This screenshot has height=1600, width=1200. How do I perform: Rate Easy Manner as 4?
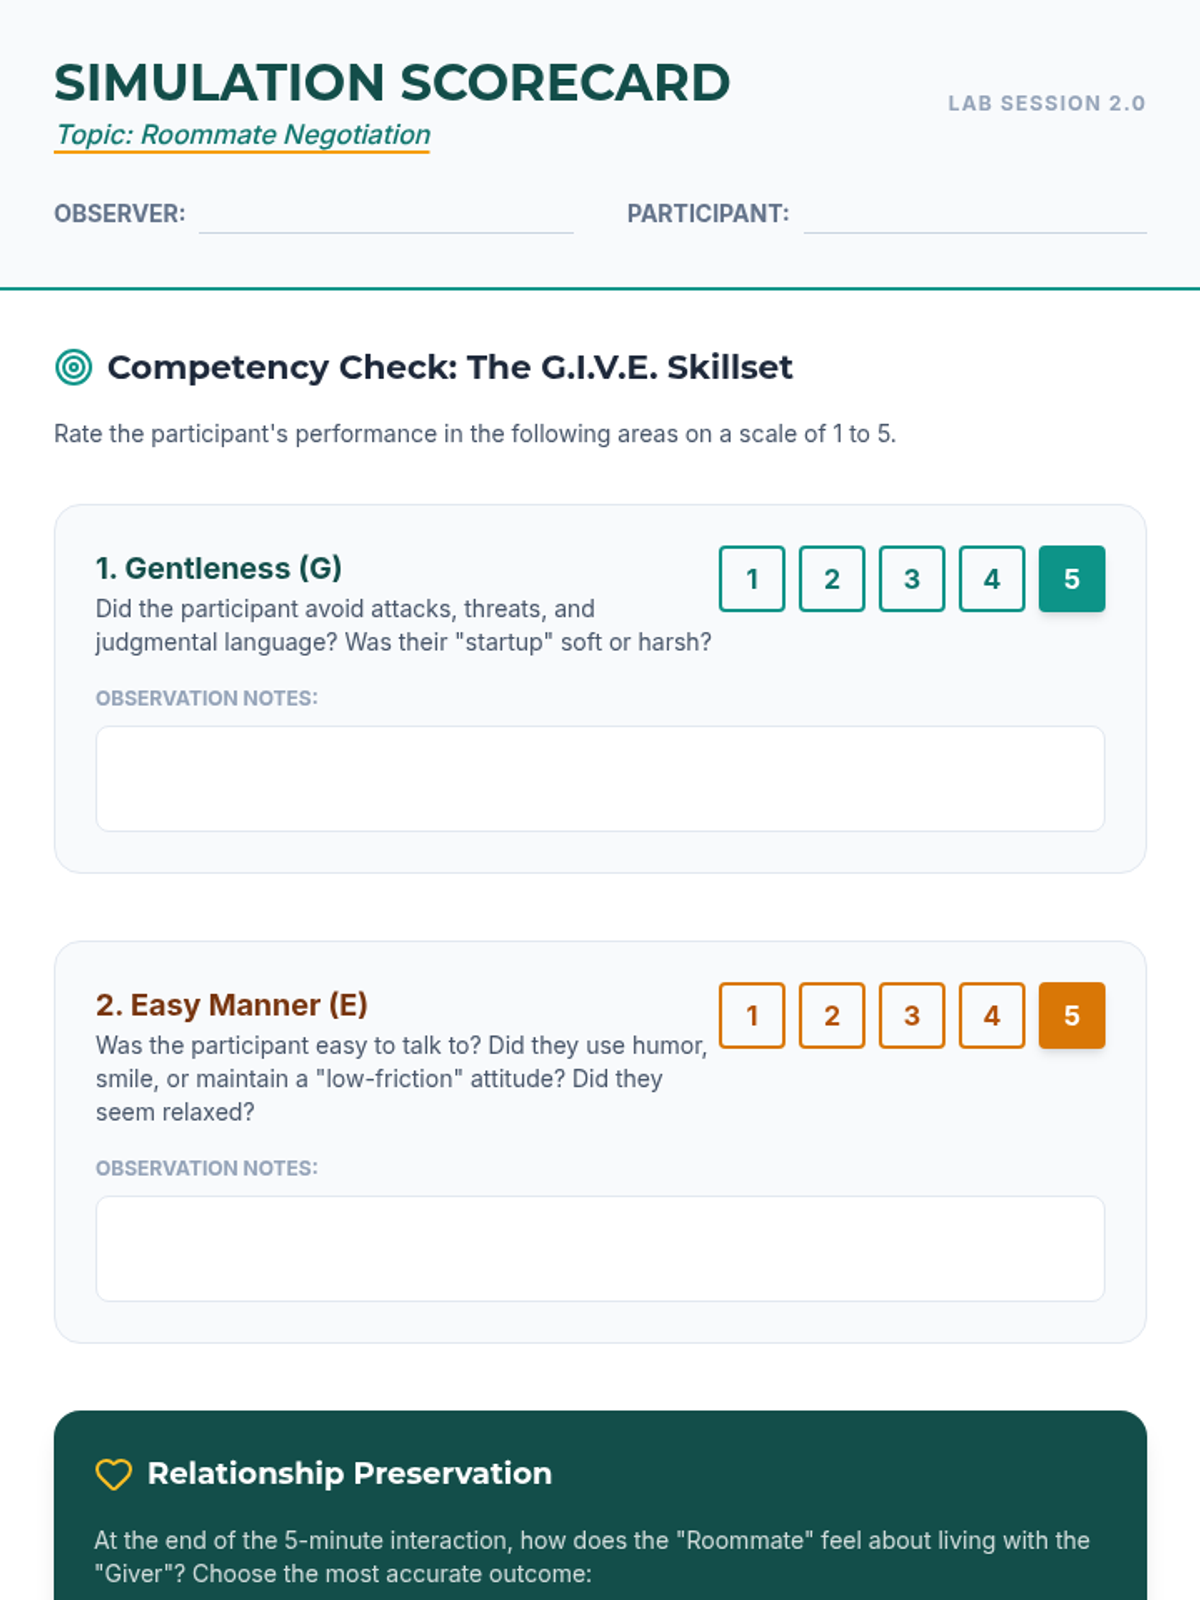point(992,1016)
